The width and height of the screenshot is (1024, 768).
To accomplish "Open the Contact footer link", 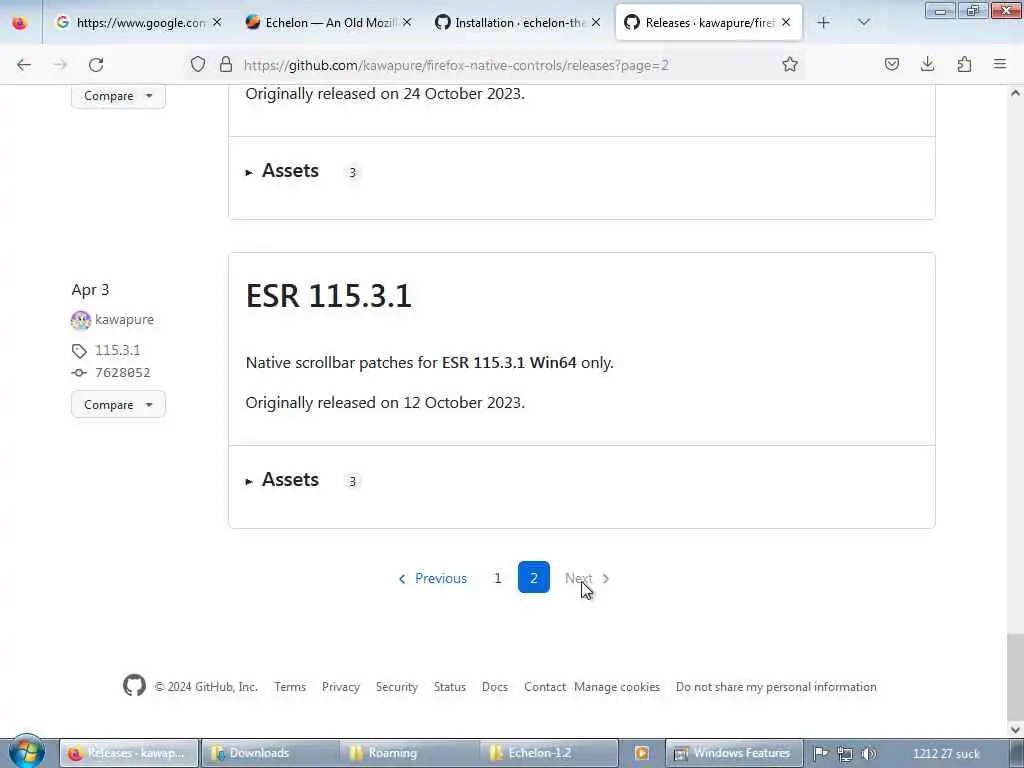I will click(x=545, y=687).
